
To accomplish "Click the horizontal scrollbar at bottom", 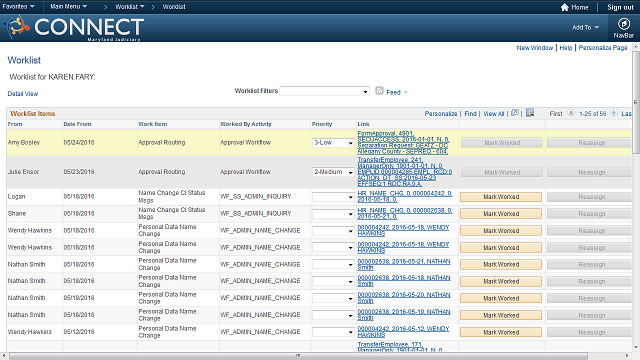I will [x=298, y=356].
